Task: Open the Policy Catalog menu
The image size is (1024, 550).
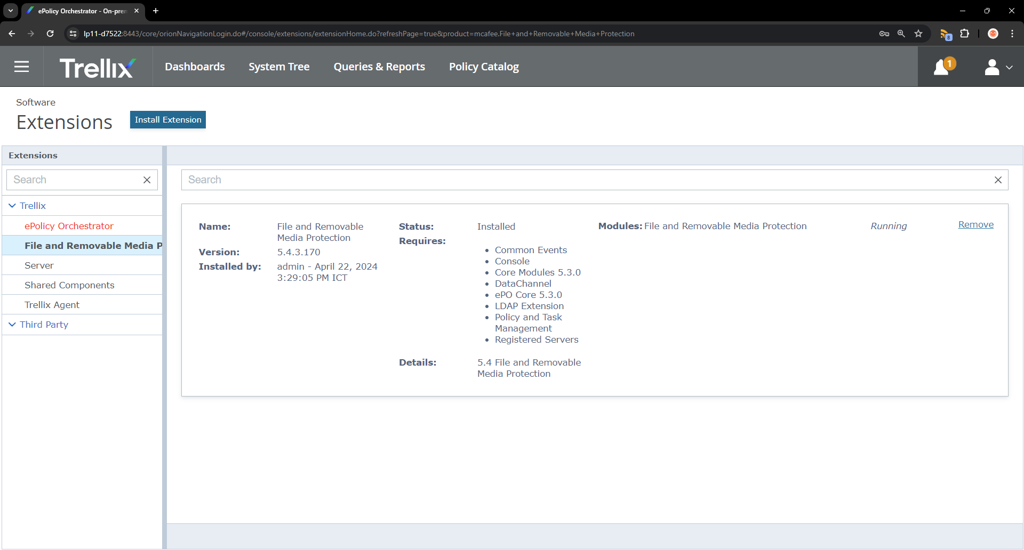Action: click(x=484, y=67)
